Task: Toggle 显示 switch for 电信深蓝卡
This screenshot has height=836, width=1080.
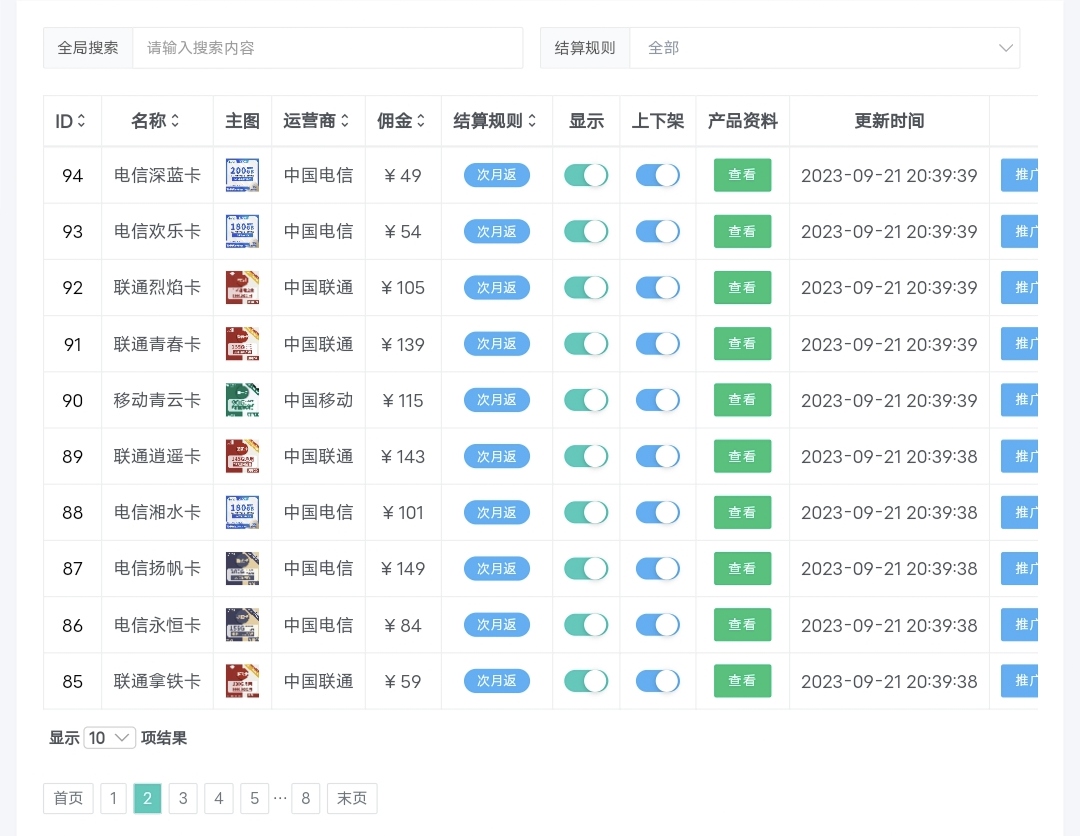Action: pos(585,175)
